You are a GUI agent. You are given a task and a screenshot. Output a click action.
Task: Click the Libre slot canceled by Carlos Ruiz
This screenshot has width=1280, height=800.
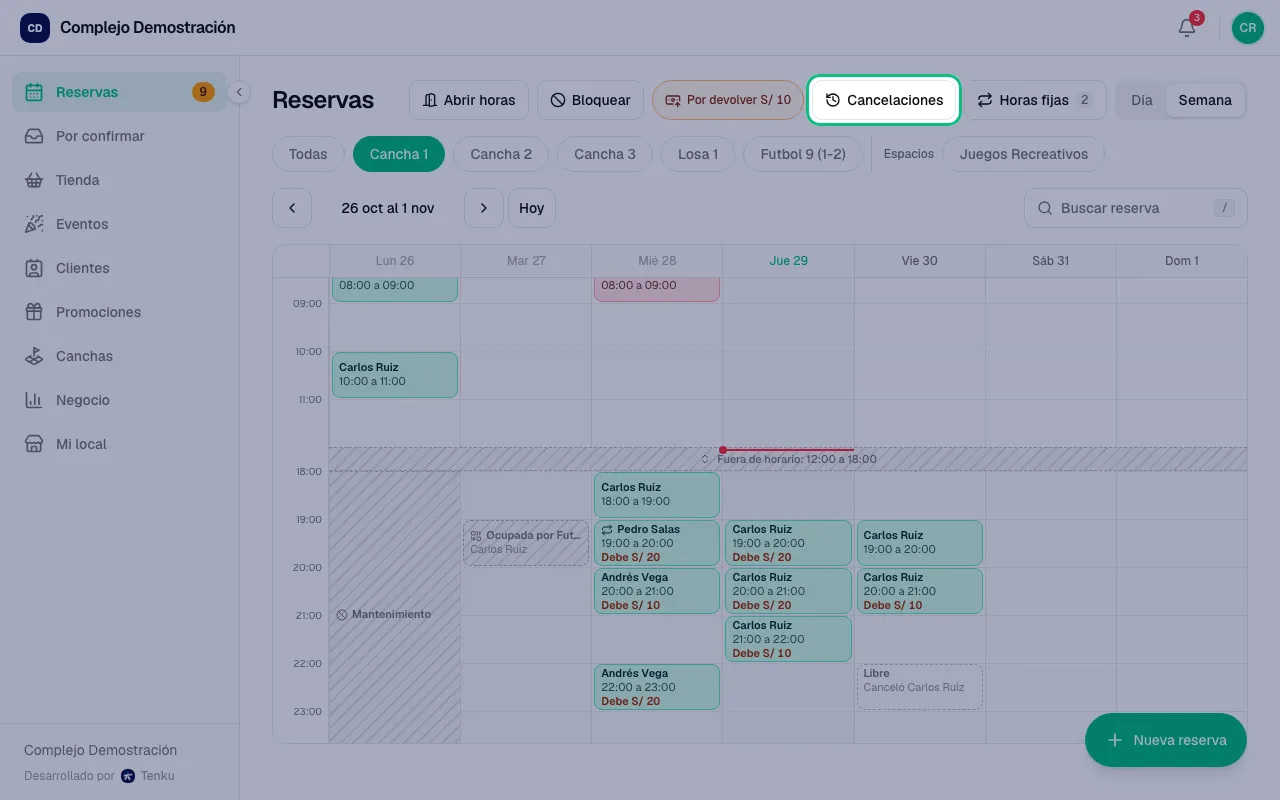click(x=920, y=687)
